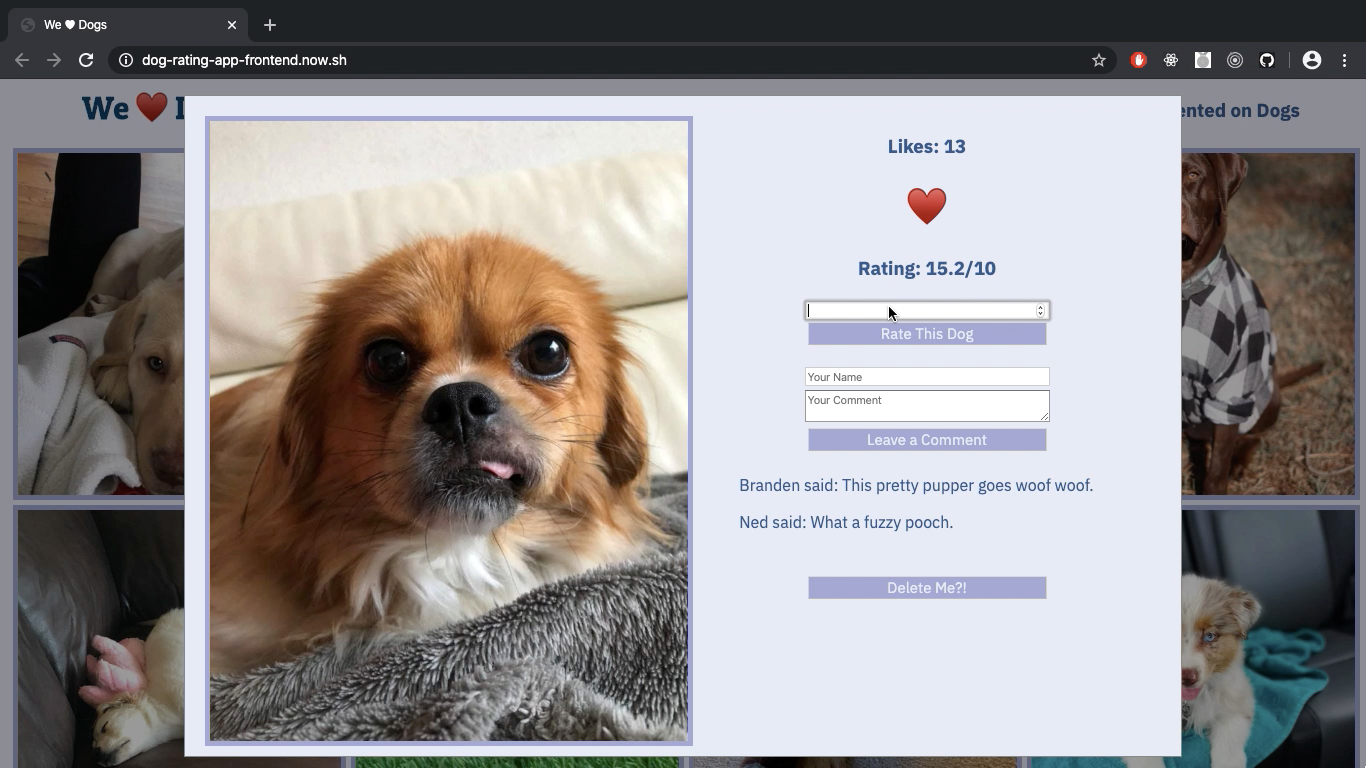
Task: Focus the rating number input field
Action: [x=927, y=311]
